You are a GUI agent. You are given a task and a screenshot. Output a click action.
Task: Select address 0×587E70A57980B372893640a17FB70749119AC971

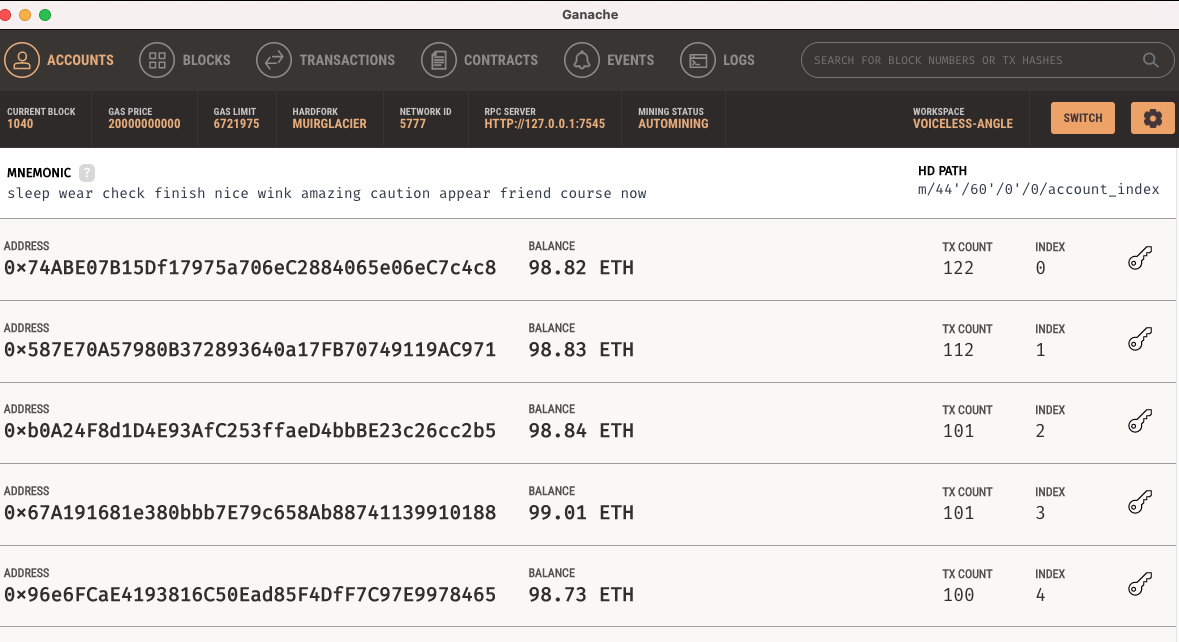click(x=250, y=350)
